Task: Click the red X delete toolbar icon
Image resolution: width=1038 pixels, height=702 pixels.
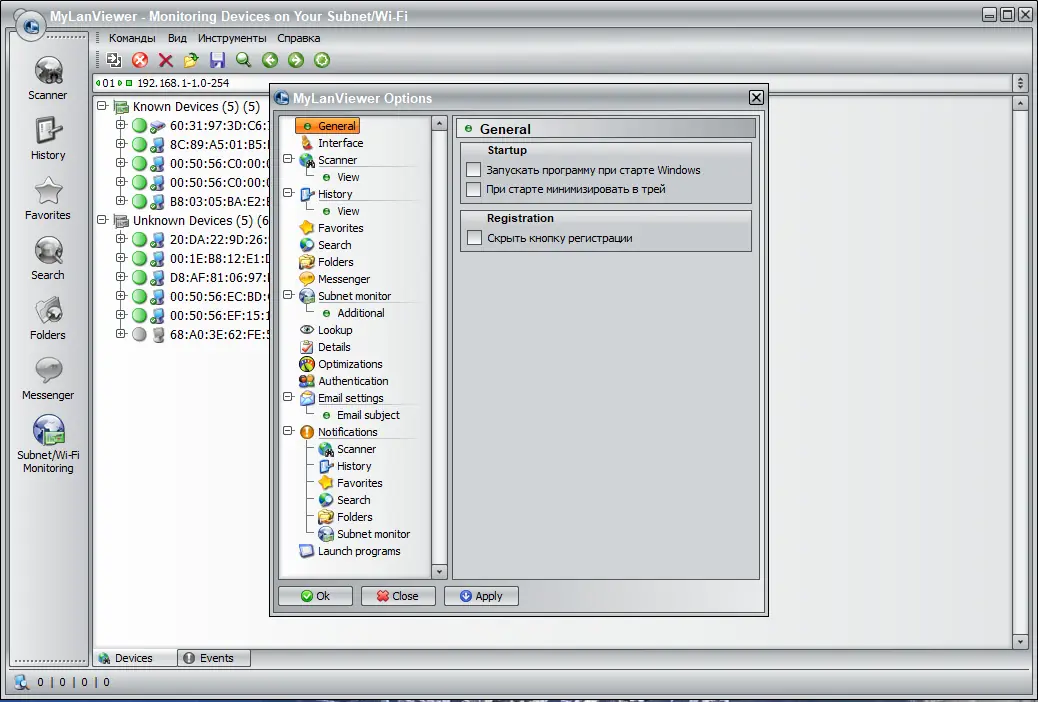Action: pyautogui.click(x=165, y=60)
